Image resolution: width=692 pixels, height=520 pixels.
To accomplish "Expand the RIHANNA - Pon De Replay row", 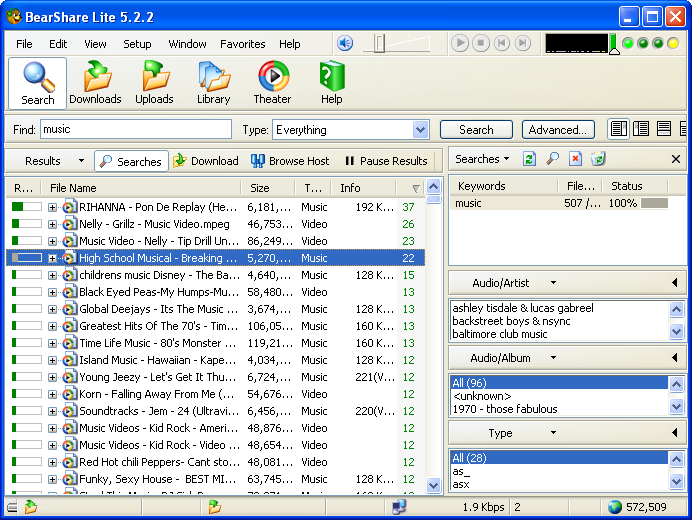I will pyautogui.click(x=52, y=207).
